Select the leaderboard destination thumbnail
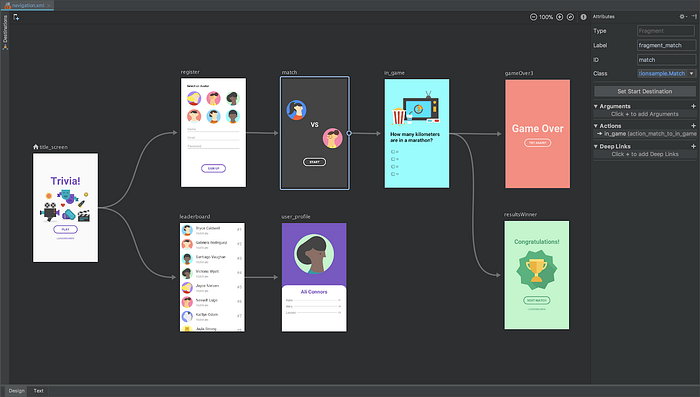This screenshot has width=700, height=397. [x=212, y=277]
